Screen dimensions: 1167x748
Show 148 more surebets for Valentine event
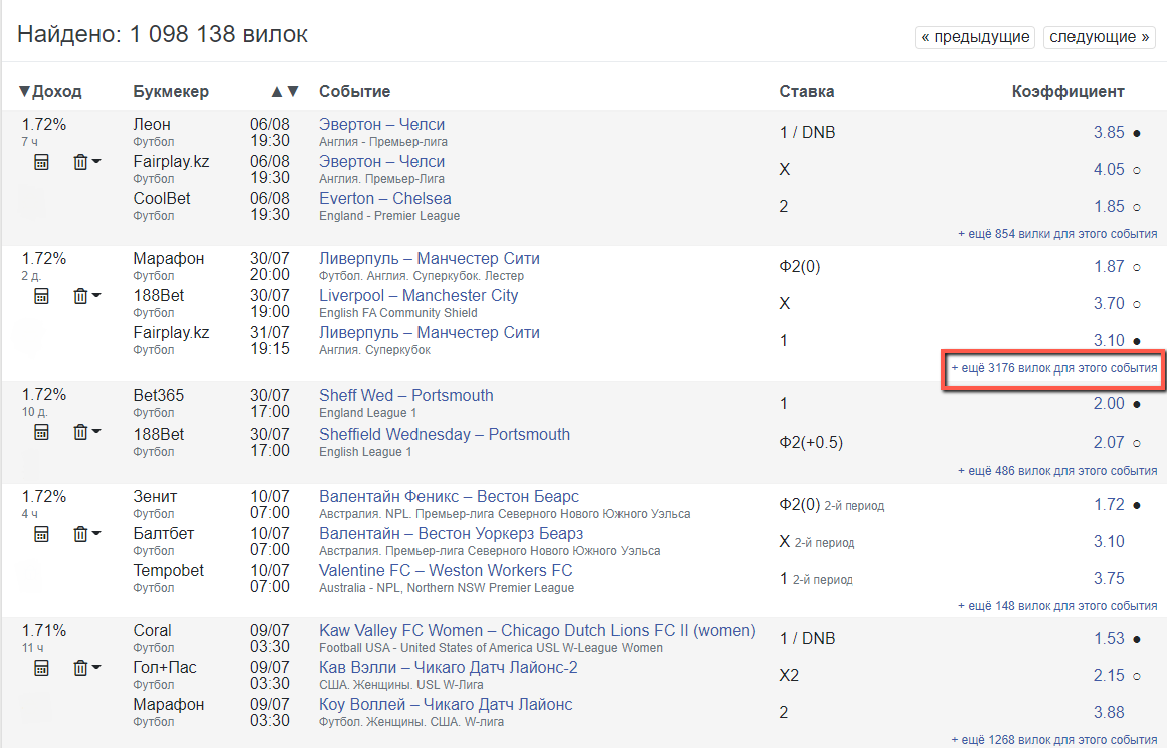point(1058,606)
